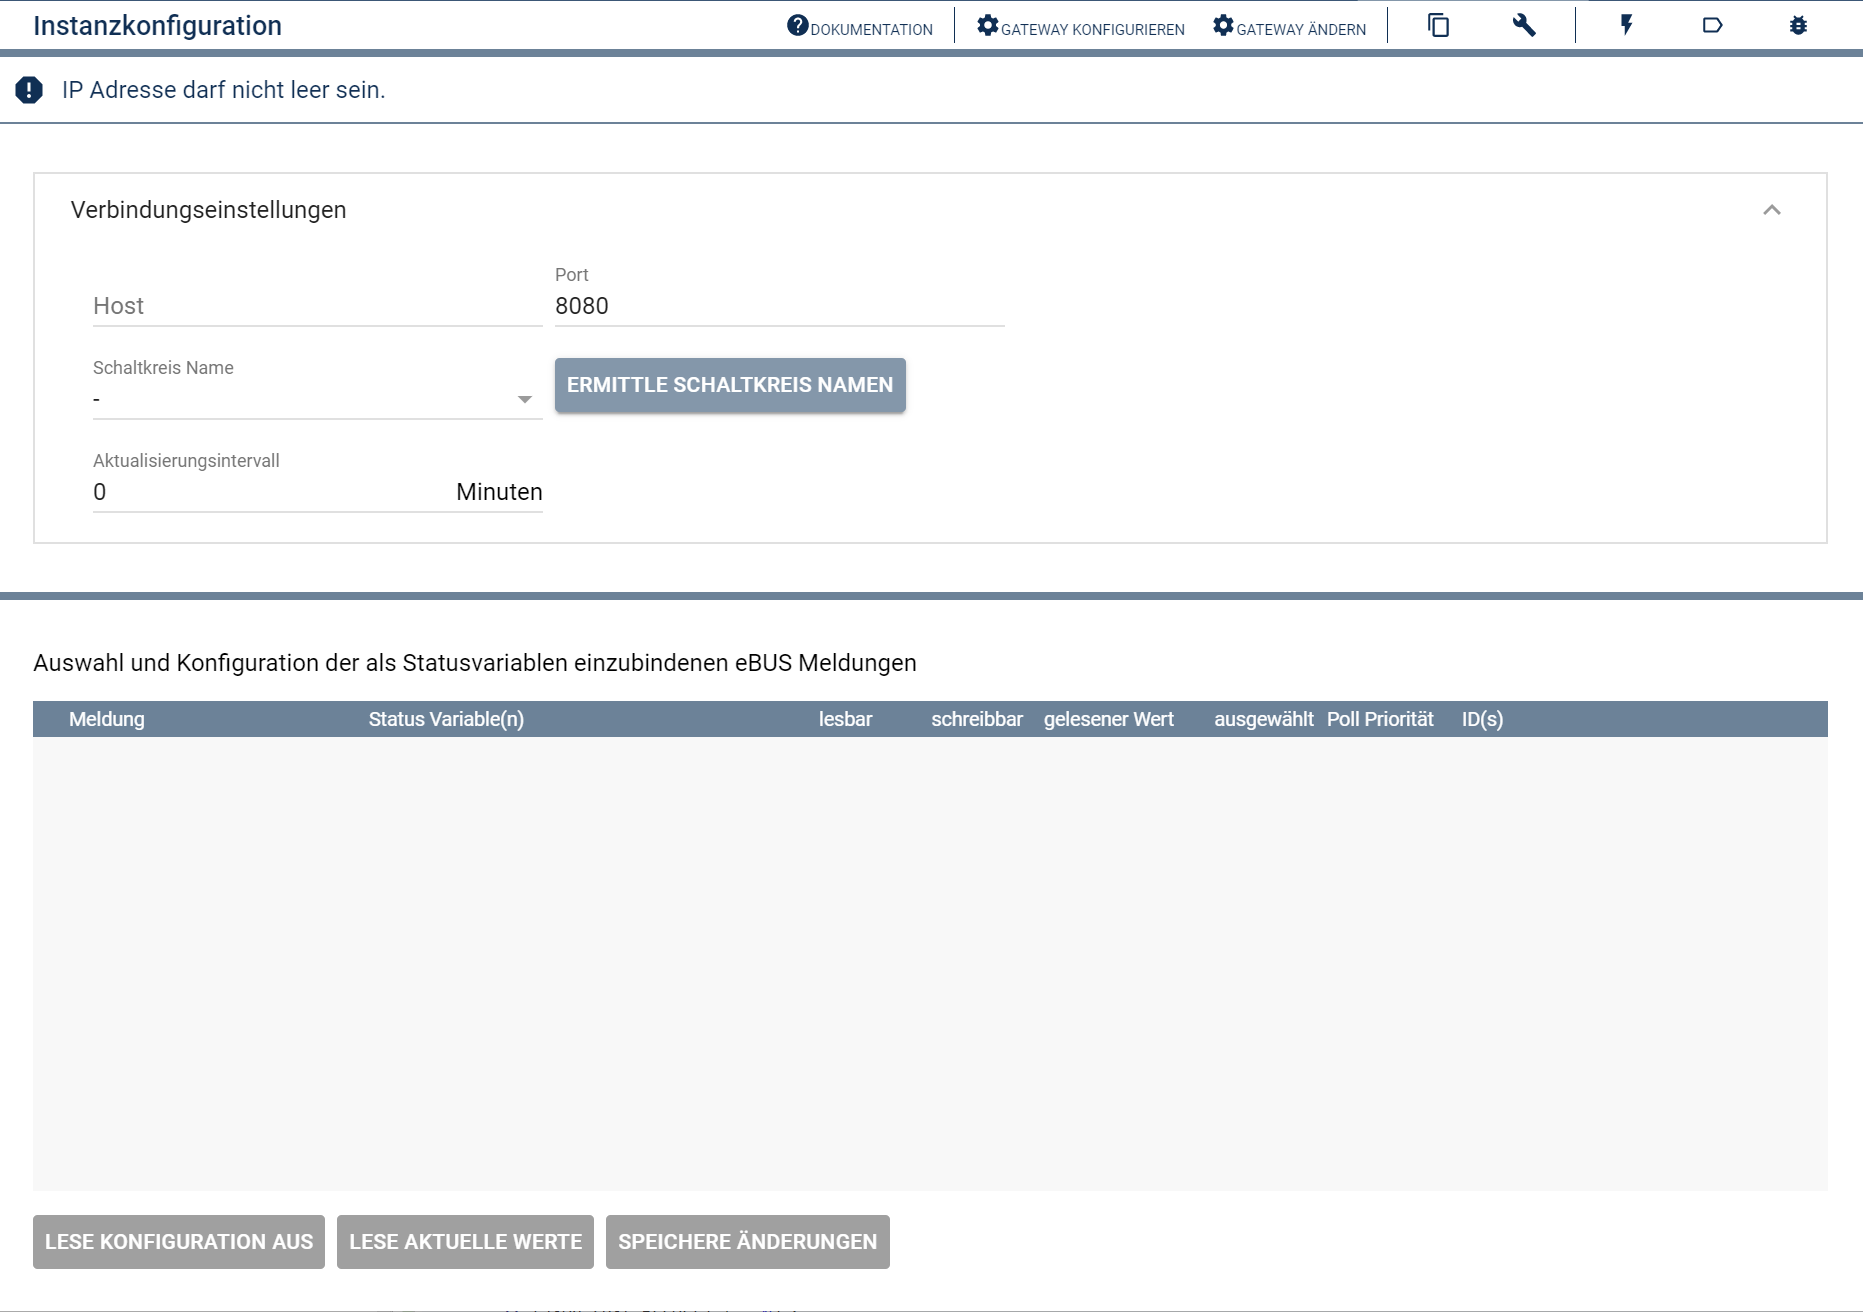Click the label tag icon

1712,25
